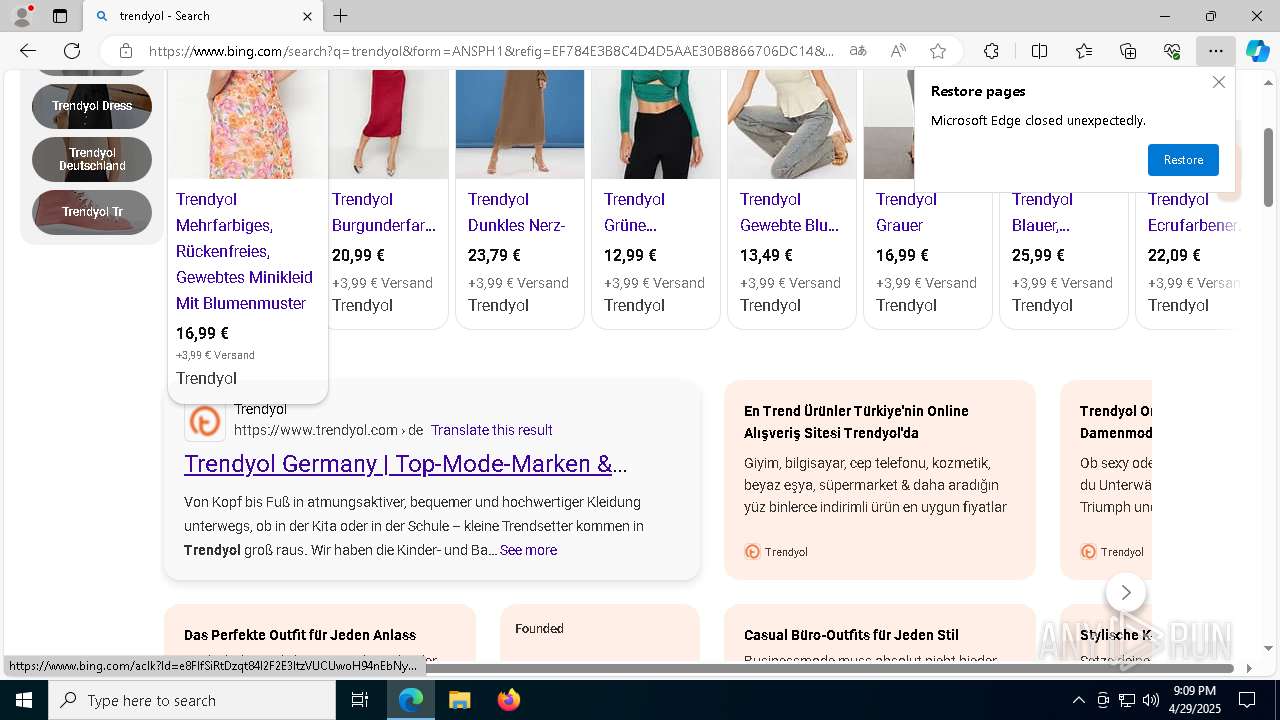Open Favorites list icon

1084,51
